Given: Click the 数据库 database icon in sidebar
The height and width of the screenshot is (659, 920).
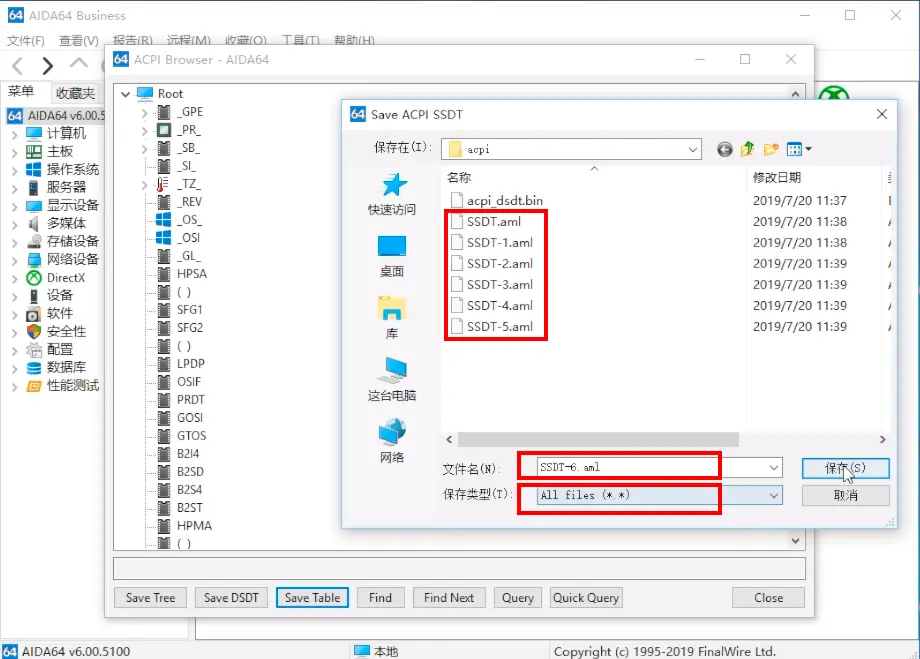Looking at the screenshot, I should click(x=34, y=368).
